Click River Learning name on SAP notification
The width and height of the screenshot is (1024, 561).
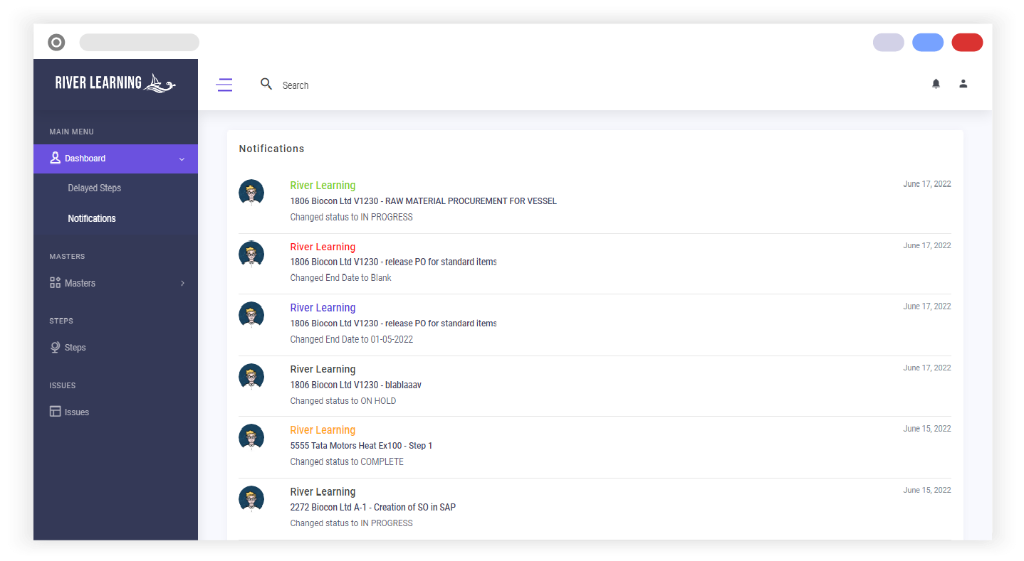(x=323, y=492)
